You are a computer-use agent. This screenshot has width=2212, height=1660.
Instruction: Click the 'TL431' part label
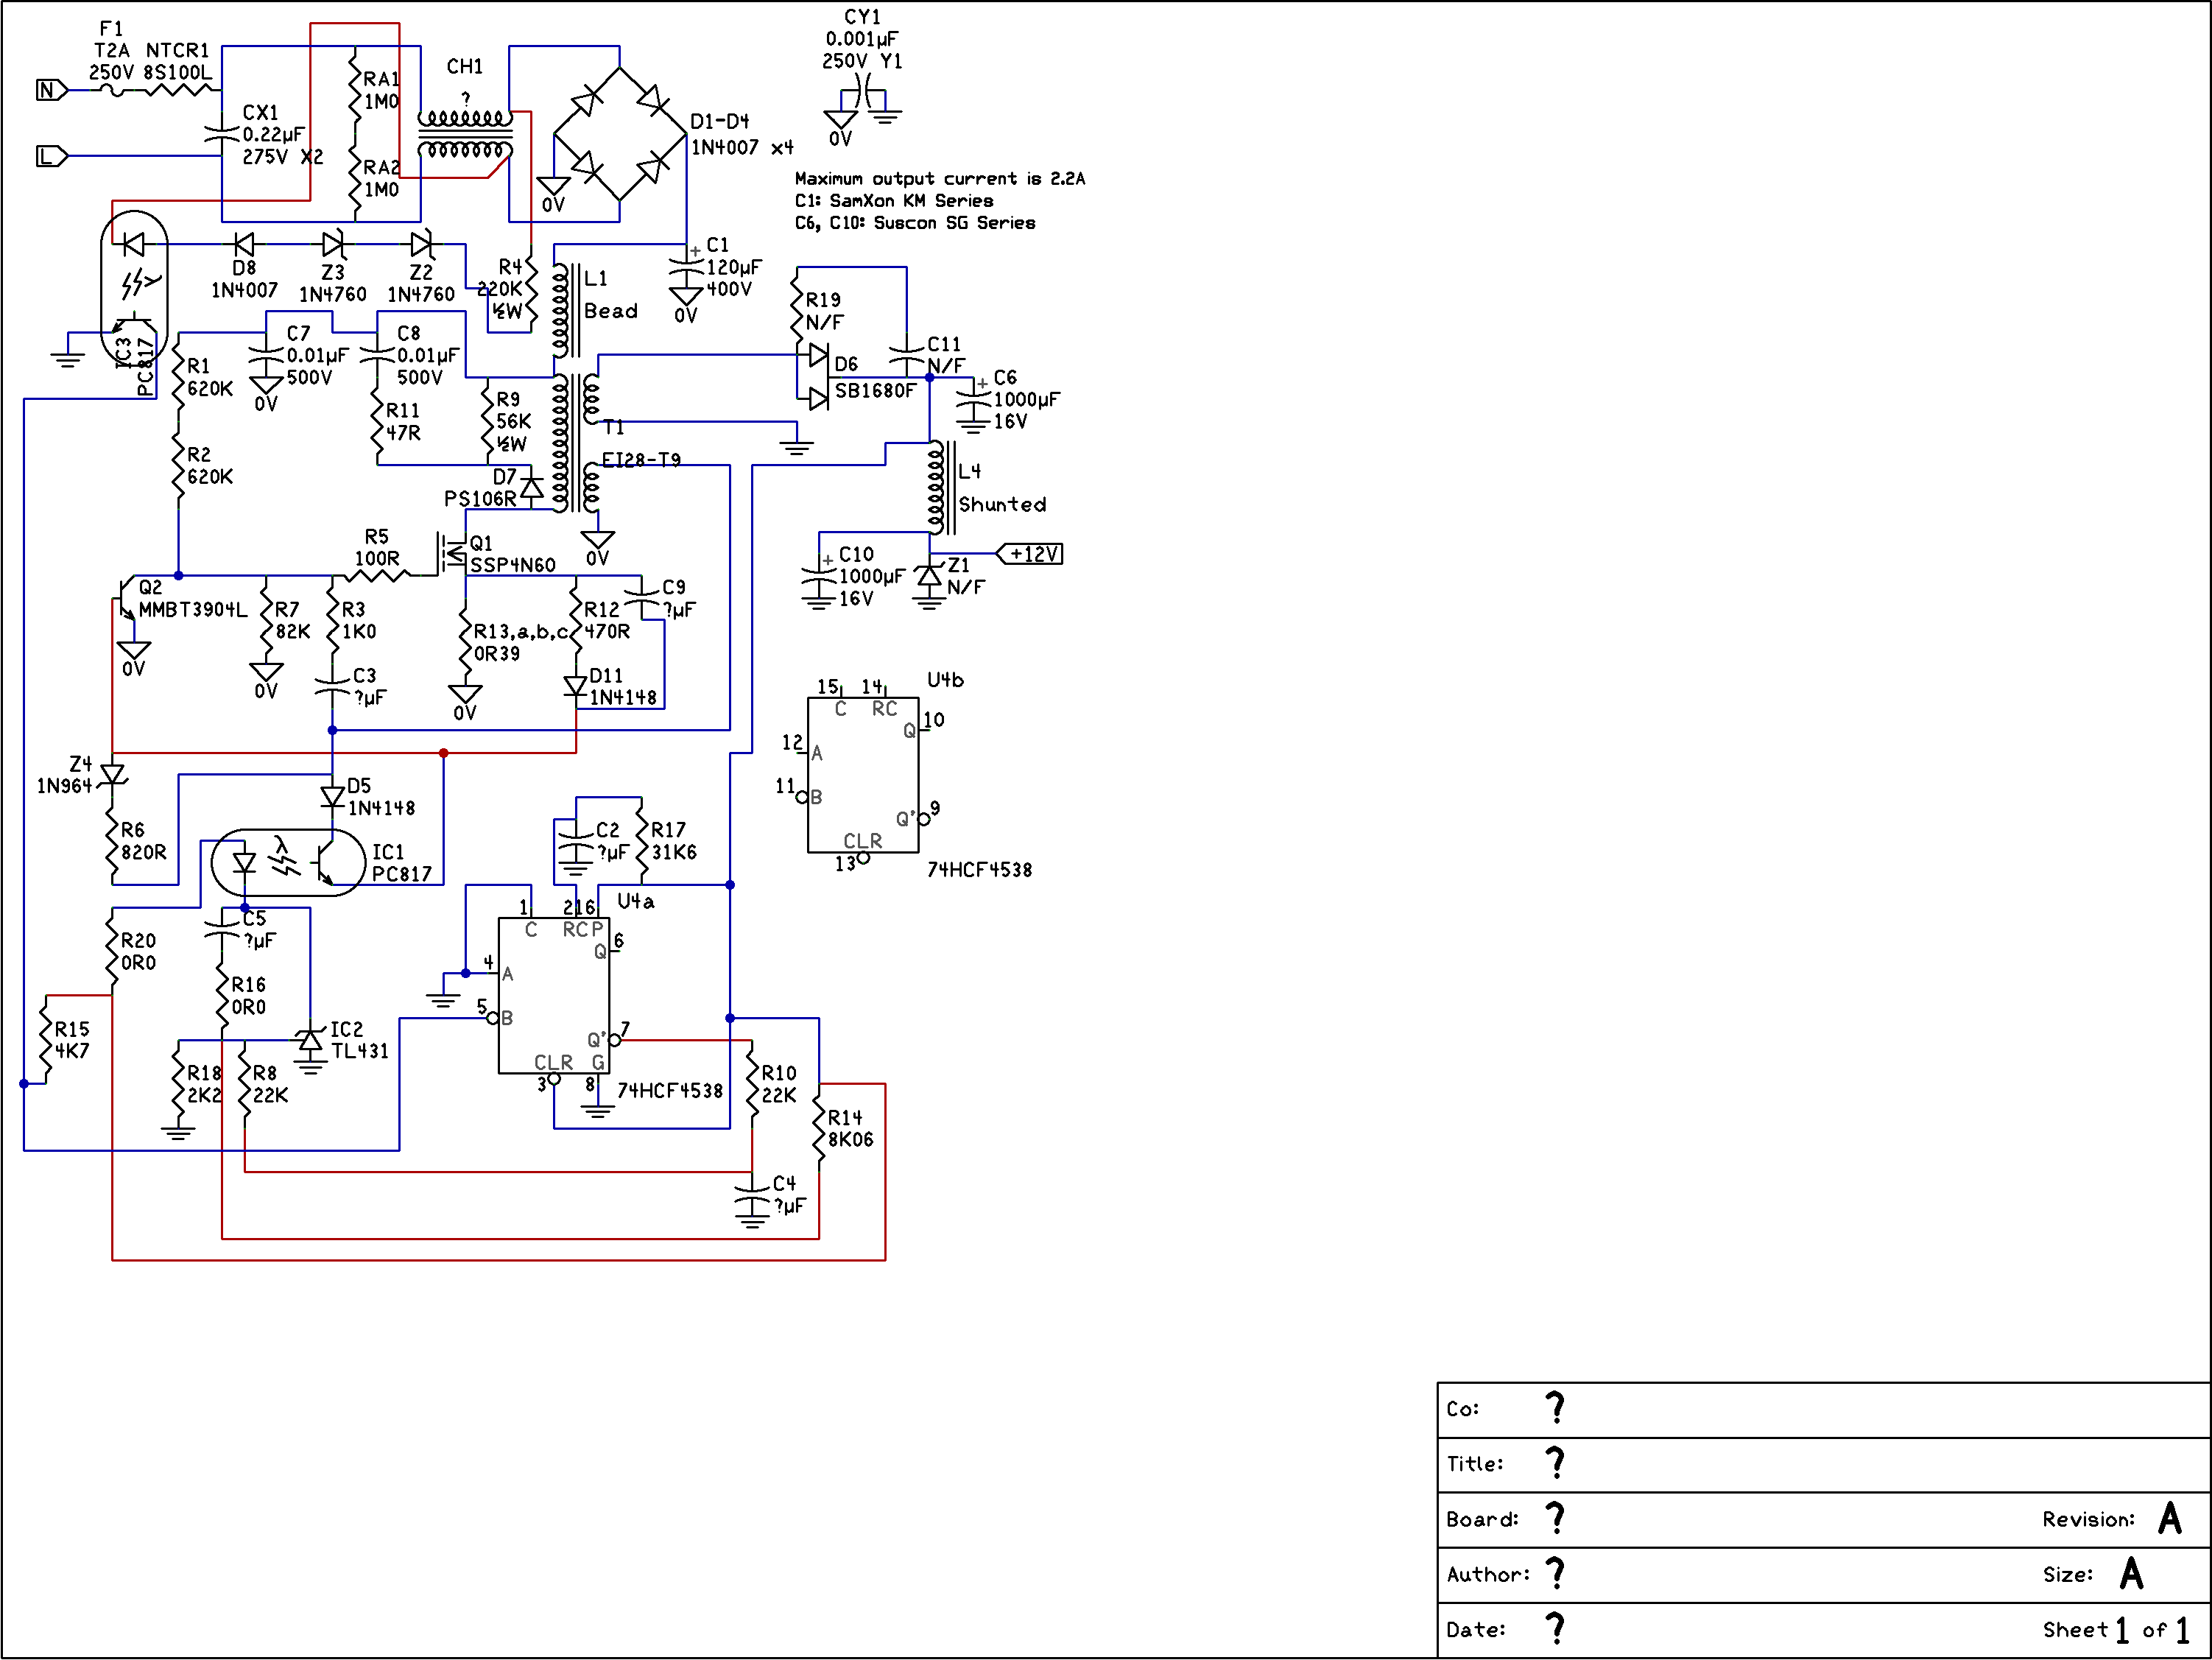point(360,1051)
